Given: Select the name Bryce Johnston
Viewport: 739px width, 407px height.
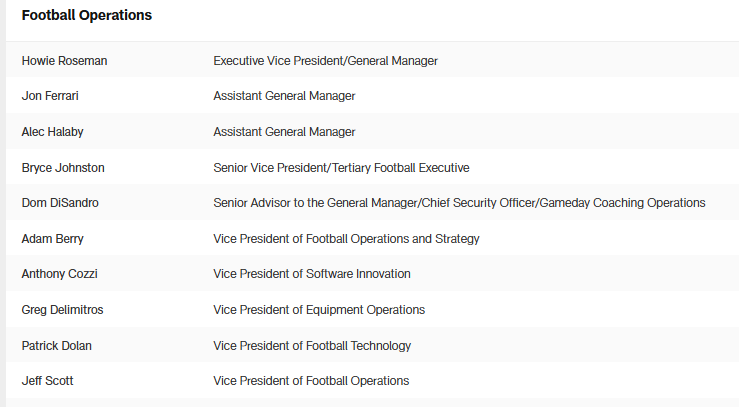Looking at the screenshot, I should (63, 168).
